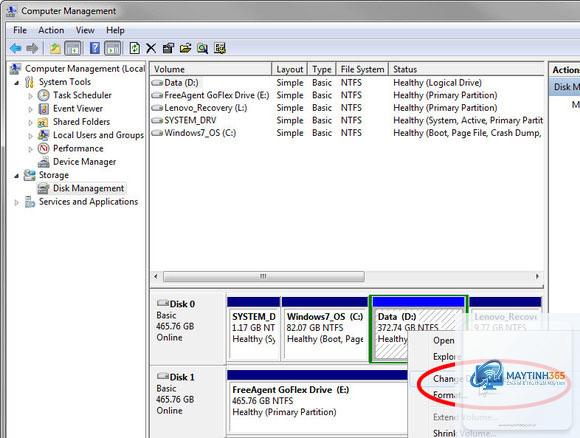Click the Up one level folder icon
This screenshot has width=580, height=438.
(x=55, y=48)
